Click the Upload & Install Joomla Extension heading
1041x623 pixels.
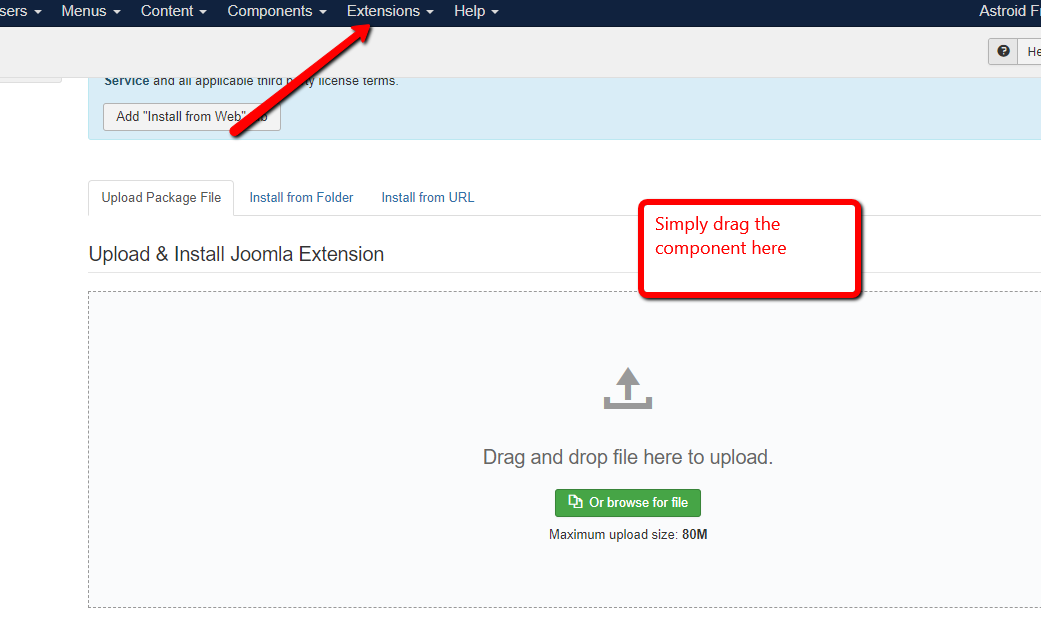(236, 254)
